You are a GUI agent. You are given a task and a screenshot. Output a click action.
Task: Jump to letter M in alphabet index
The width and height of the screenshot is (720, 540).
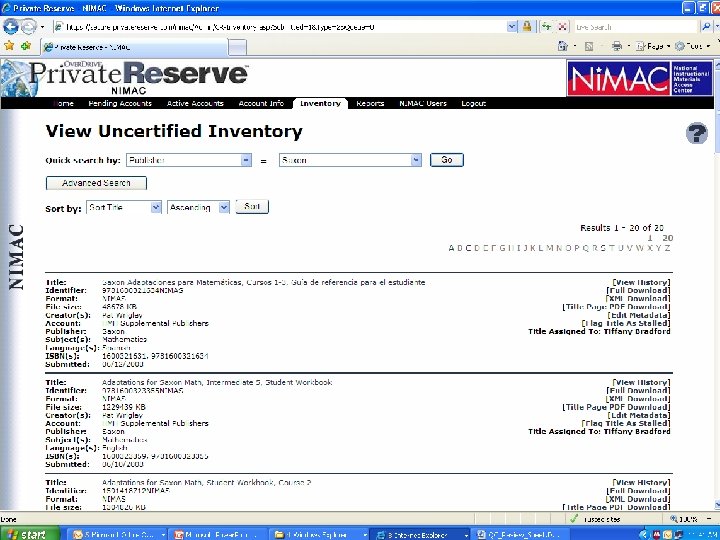pyautogui.click(x=550, y=248)
